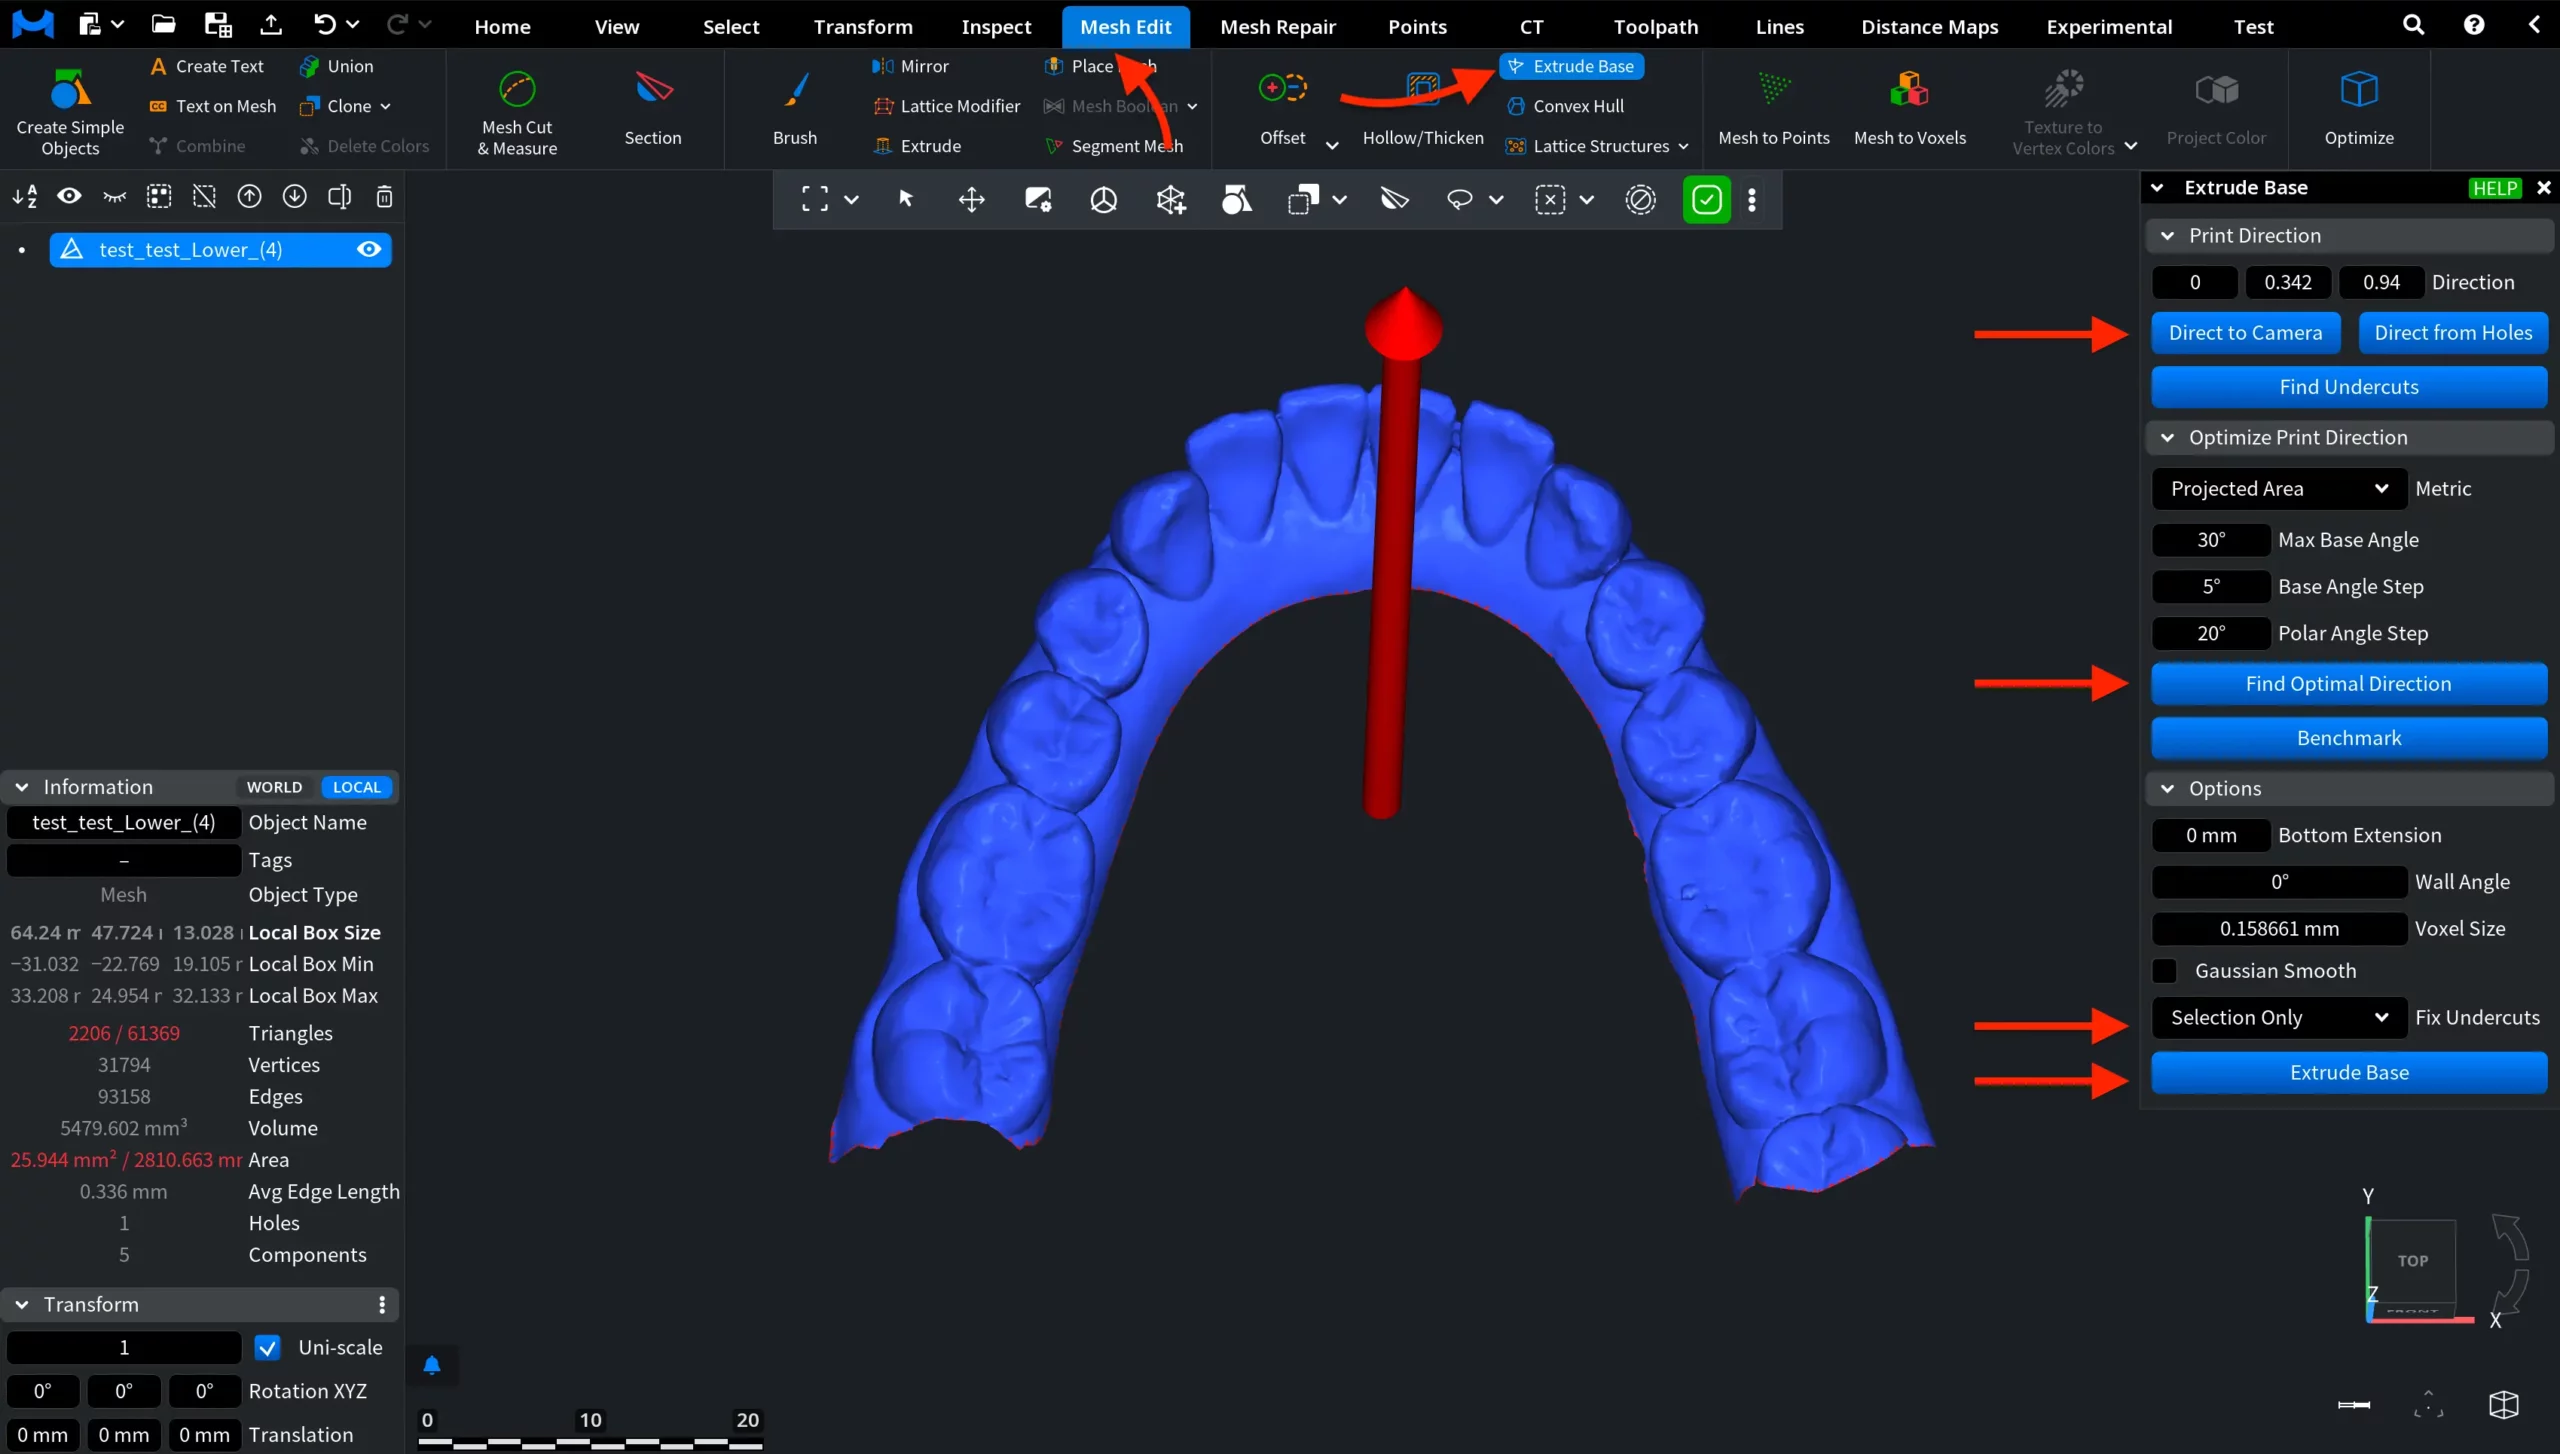This screenshot has width=2560, height=1454.
Task: Open the Projected Area metric dropdown
Action: (x=2277, y=488)
